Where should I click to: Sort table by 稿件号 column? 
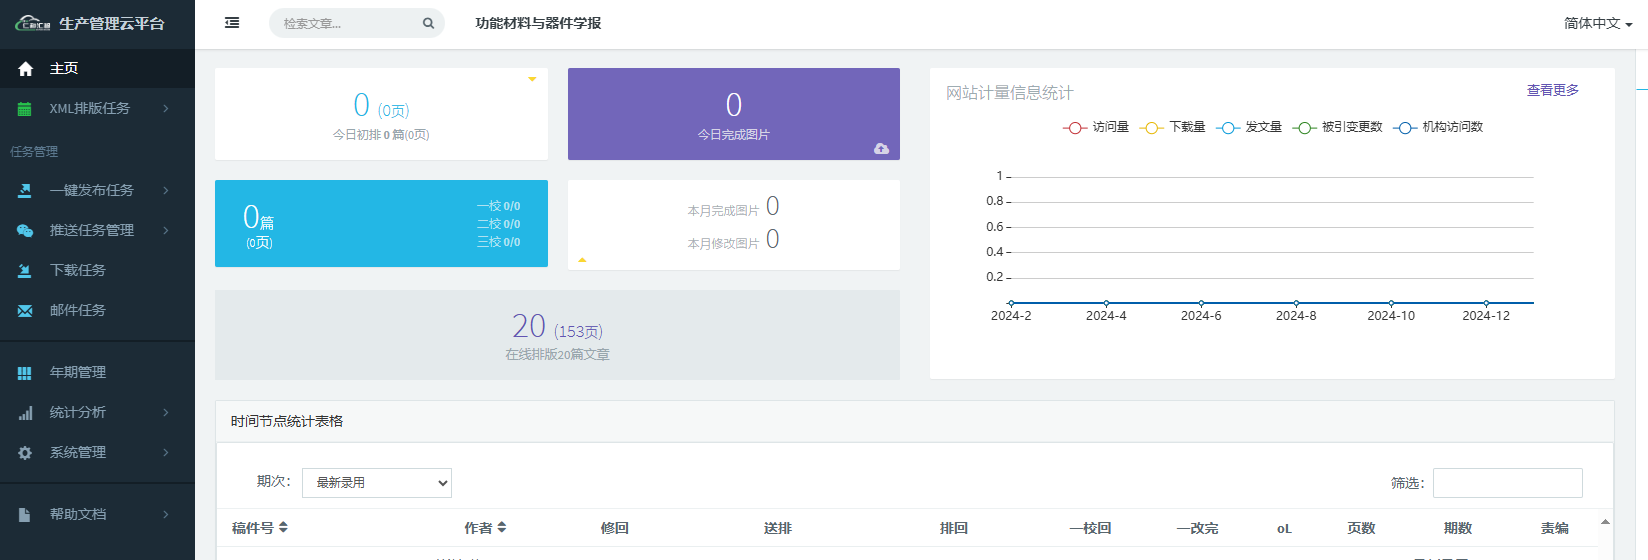(260, 528)
